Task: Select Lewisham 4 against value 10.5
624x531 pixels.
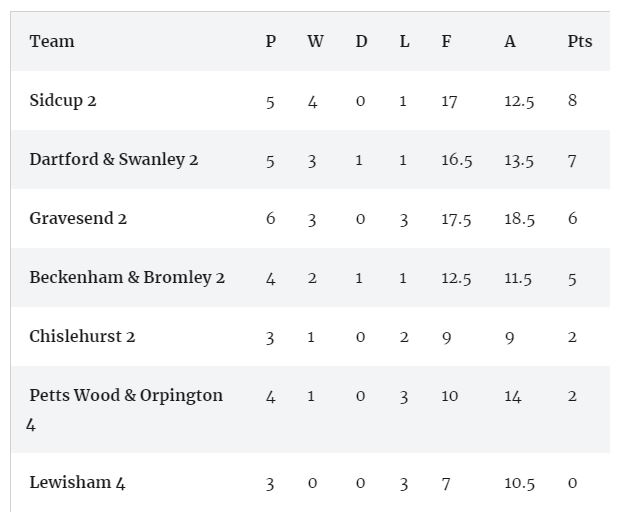Action: 519,483
